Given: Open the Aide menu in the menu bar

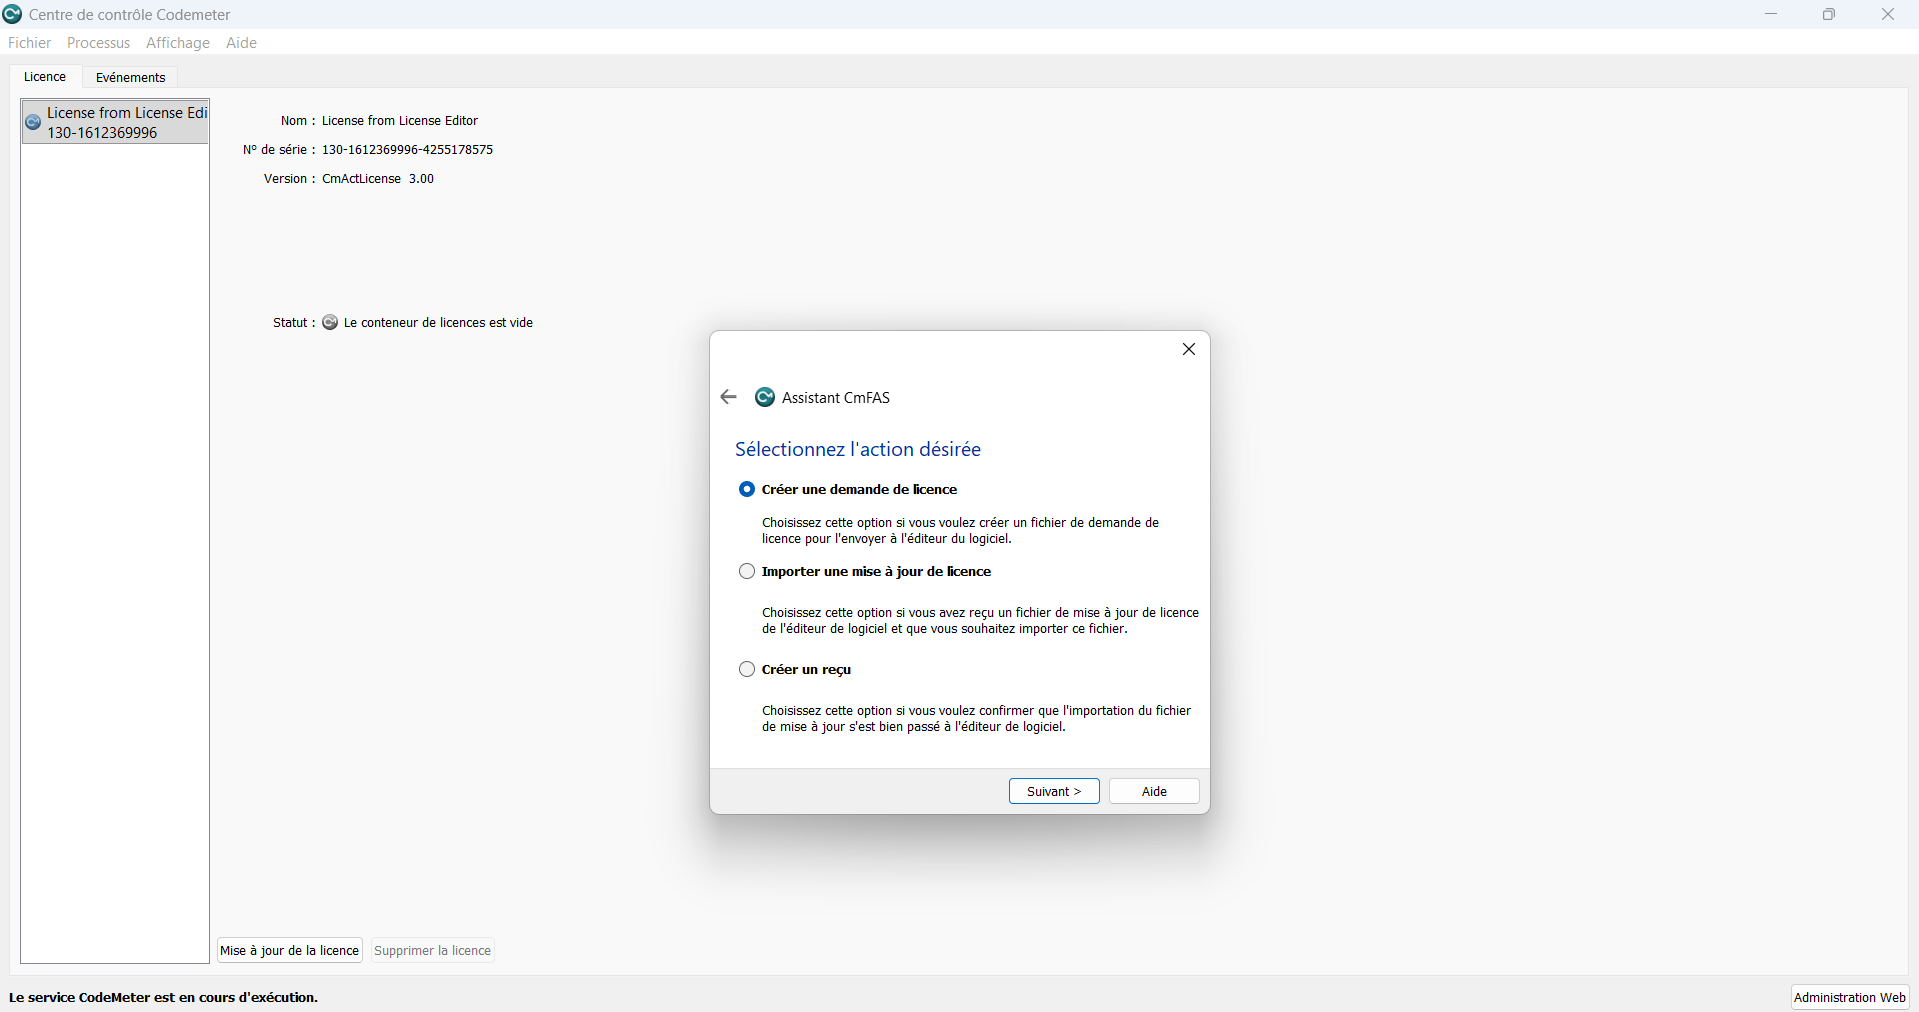Looking at the screenshot, I should pyautogui.click(x=241, y=42).
